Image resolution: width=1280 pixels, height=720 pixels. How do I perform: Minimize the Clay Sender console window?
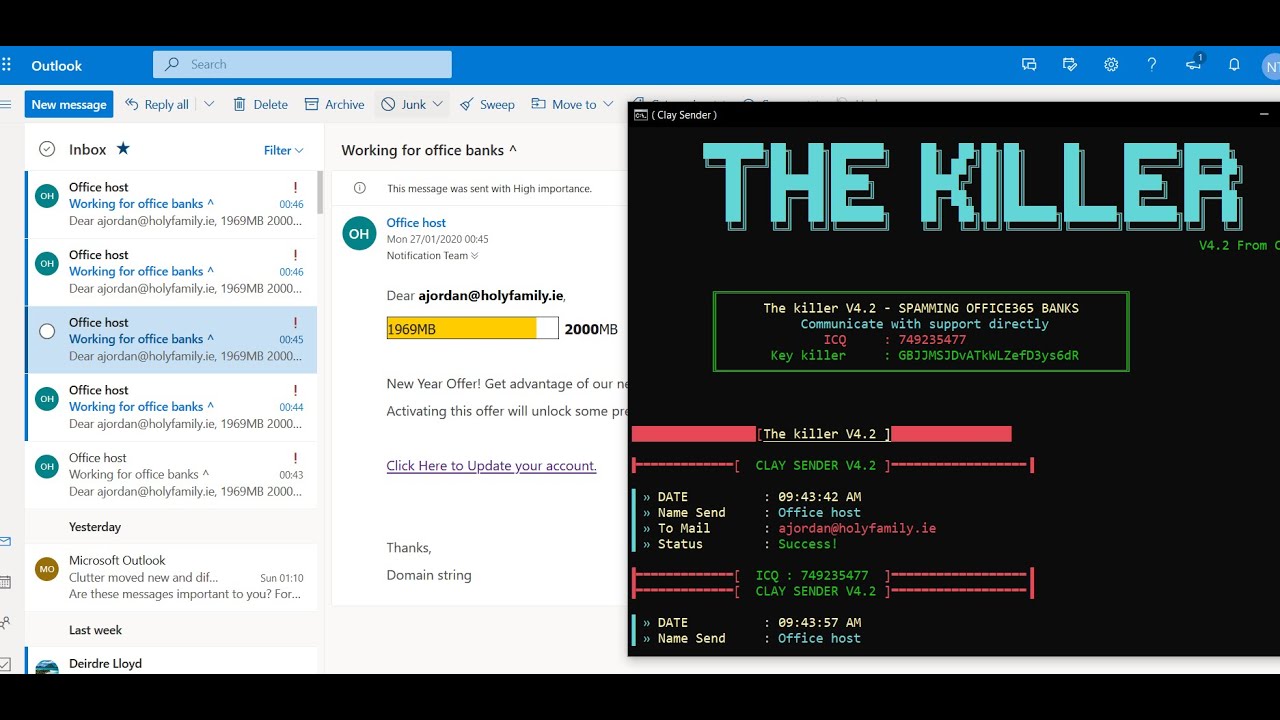[1264, 115]
